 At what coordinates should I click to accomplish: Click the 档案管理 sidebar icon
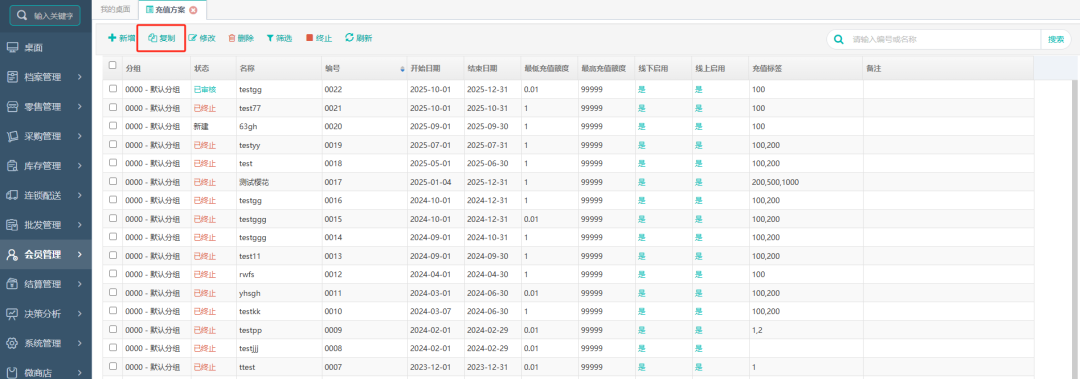[x=12, y=77]
